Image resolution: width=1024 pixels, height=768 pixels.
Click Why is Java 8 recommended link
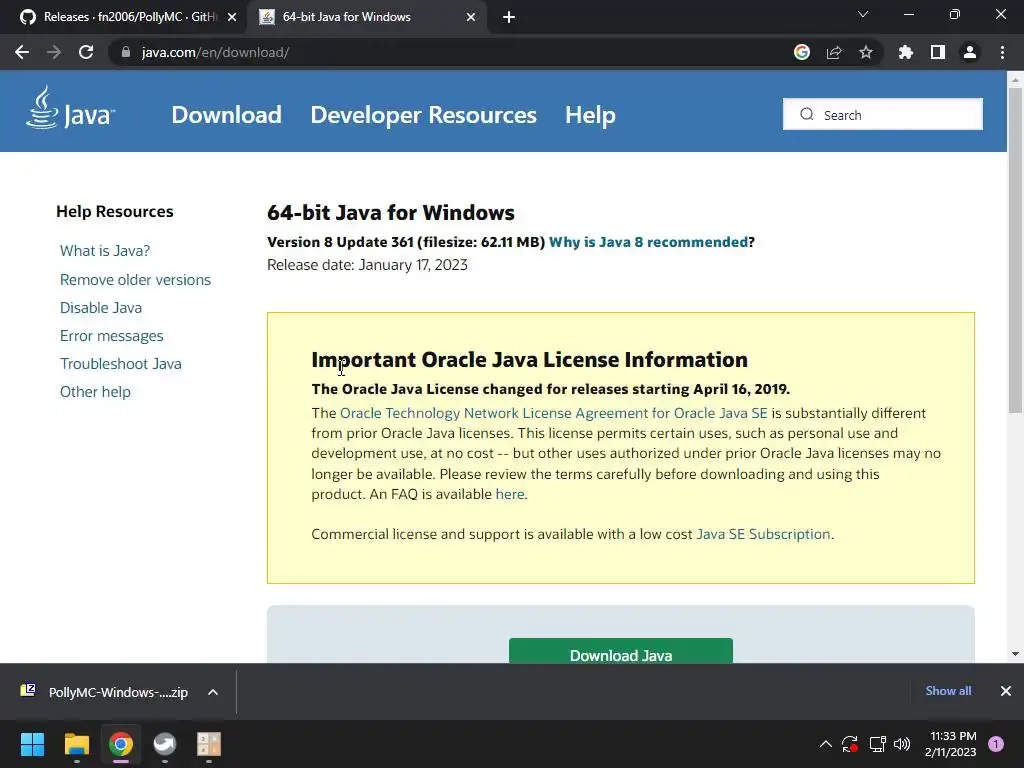coord(648,242)
